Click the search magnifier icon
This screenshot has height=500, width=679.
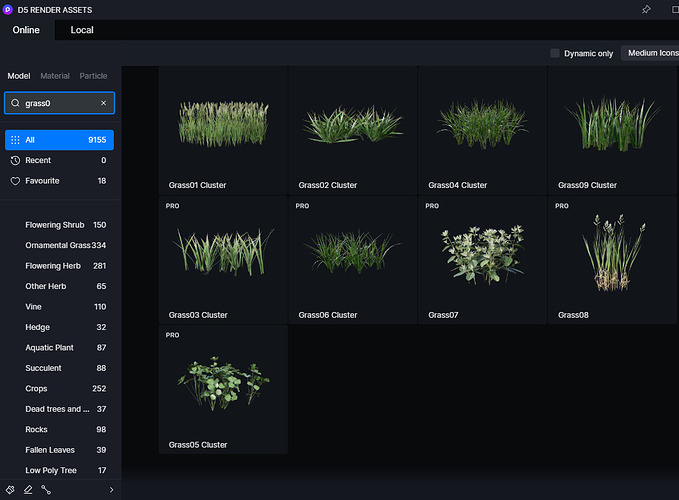point(16,103)
